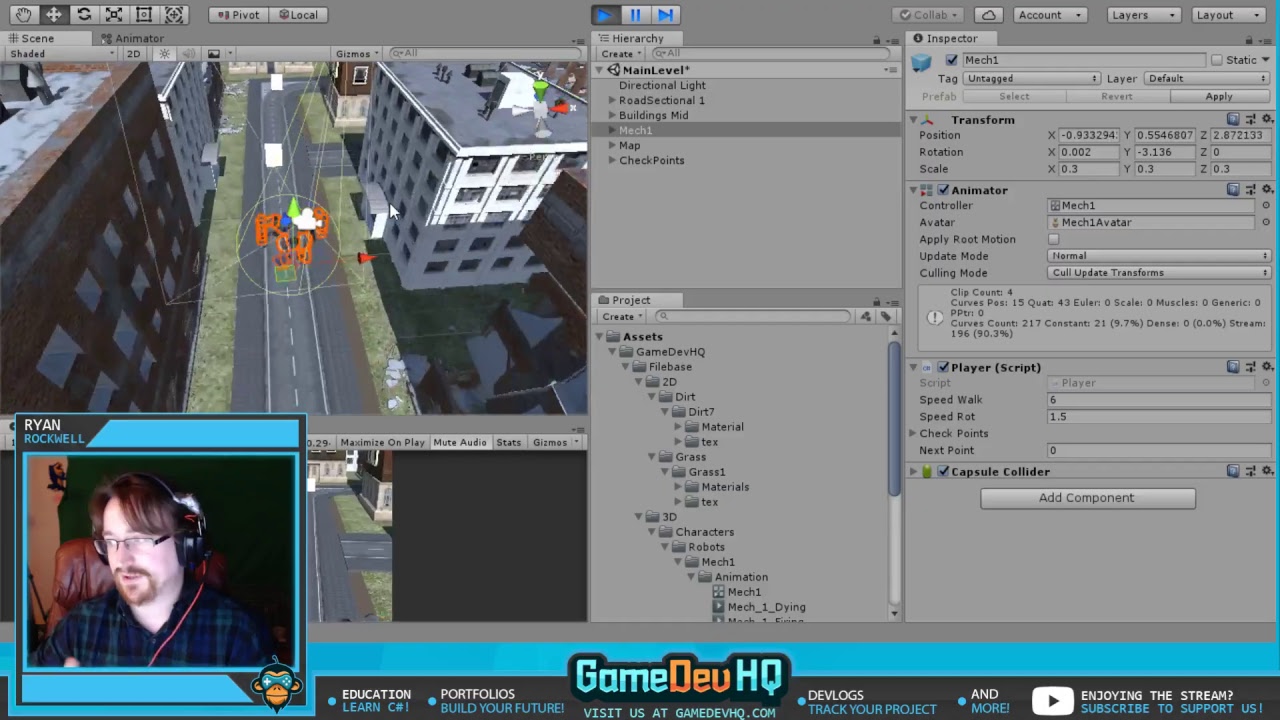Select Directional Light in Hierarchy
This screenshot has width=1280, height=720.
click(662, 85)
